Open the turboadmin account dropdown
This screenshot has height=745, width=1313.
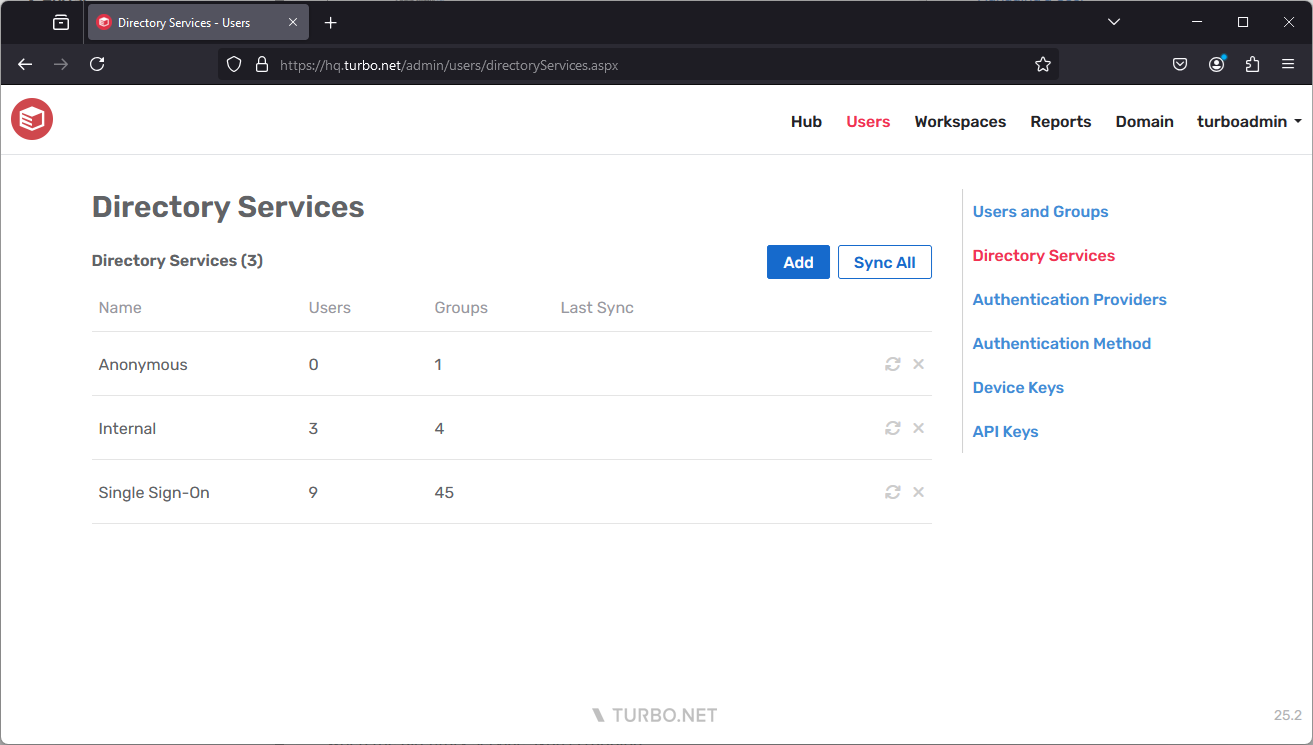(x=1248, y=121)
